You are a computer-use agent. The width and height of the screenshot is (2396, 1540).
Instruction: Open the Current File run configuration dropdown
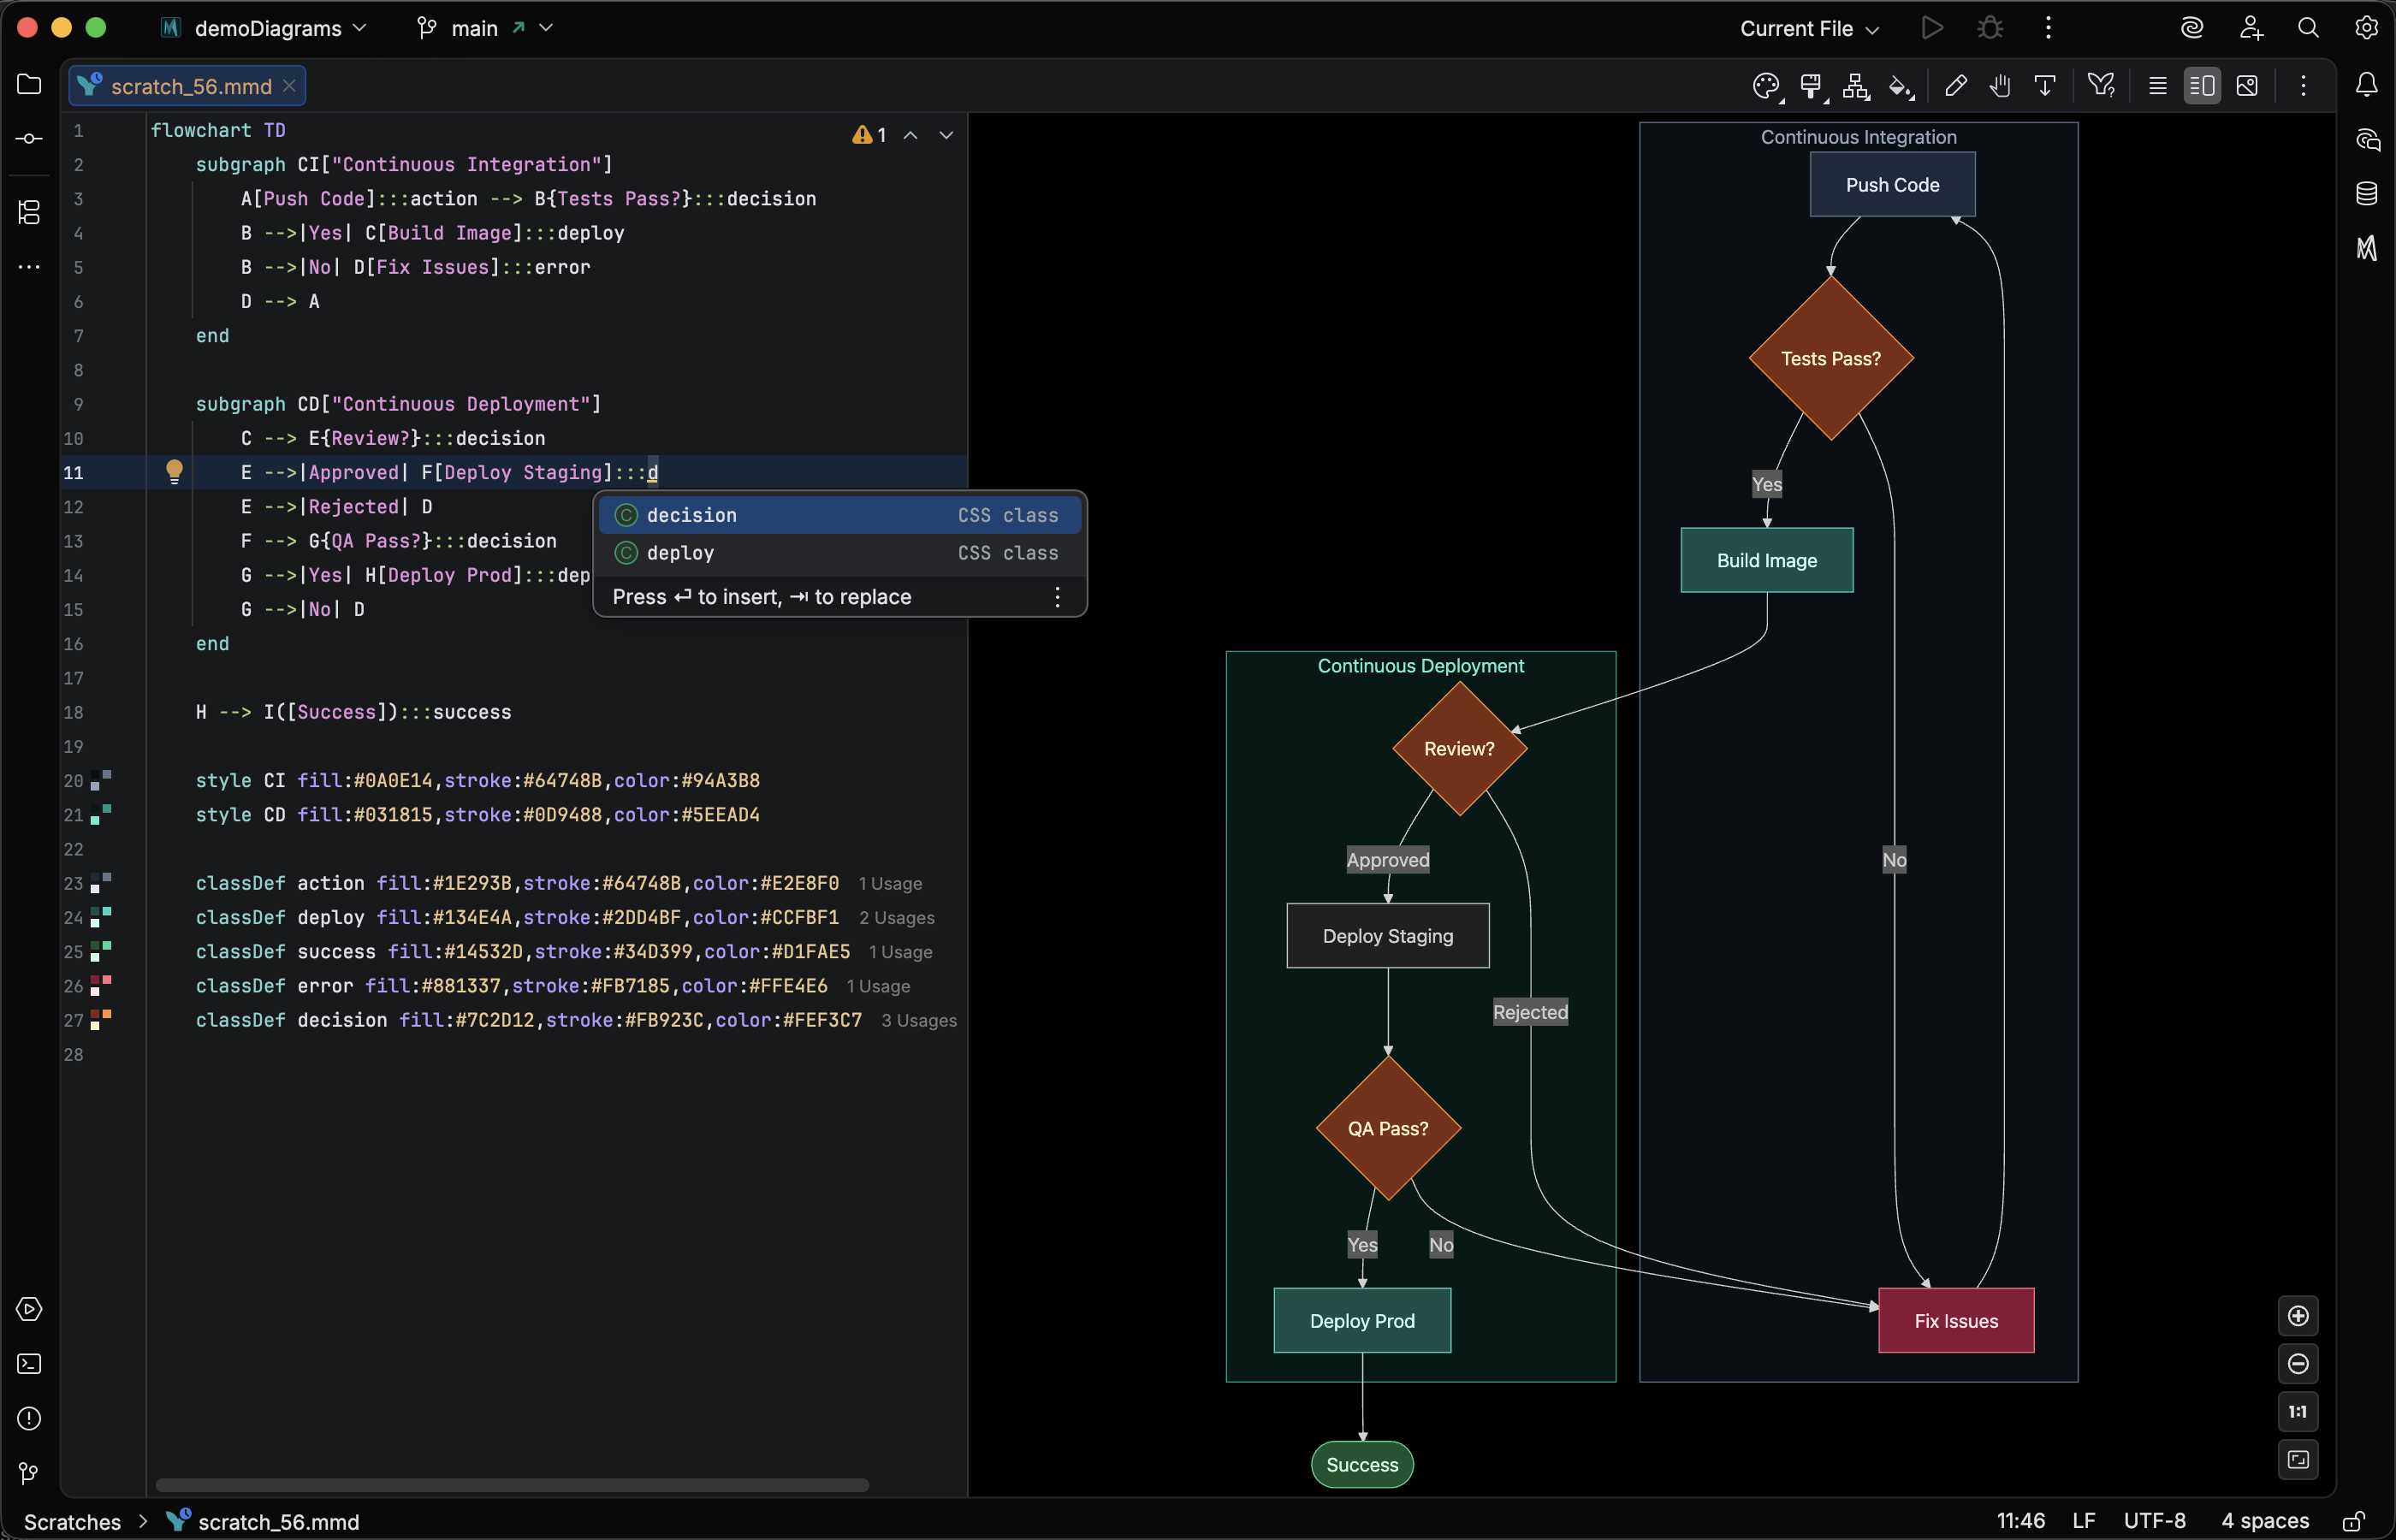click(1806, 28)
